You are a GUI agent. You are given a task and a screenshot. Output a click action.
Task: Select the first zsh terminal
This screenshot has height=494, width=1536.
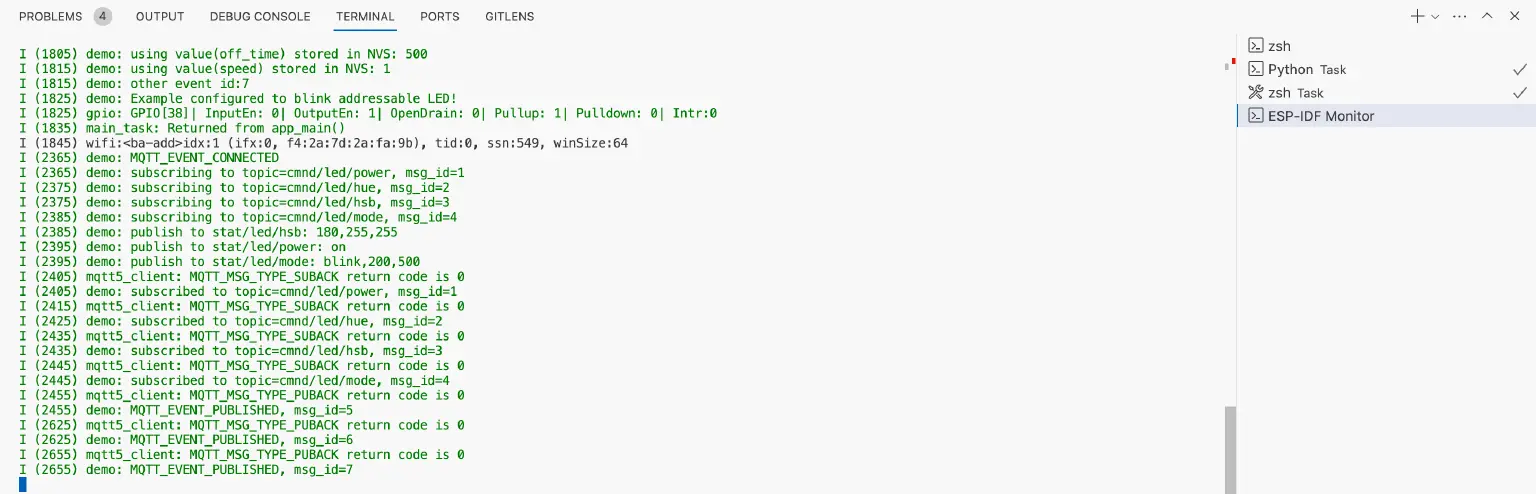[1279, 46]
